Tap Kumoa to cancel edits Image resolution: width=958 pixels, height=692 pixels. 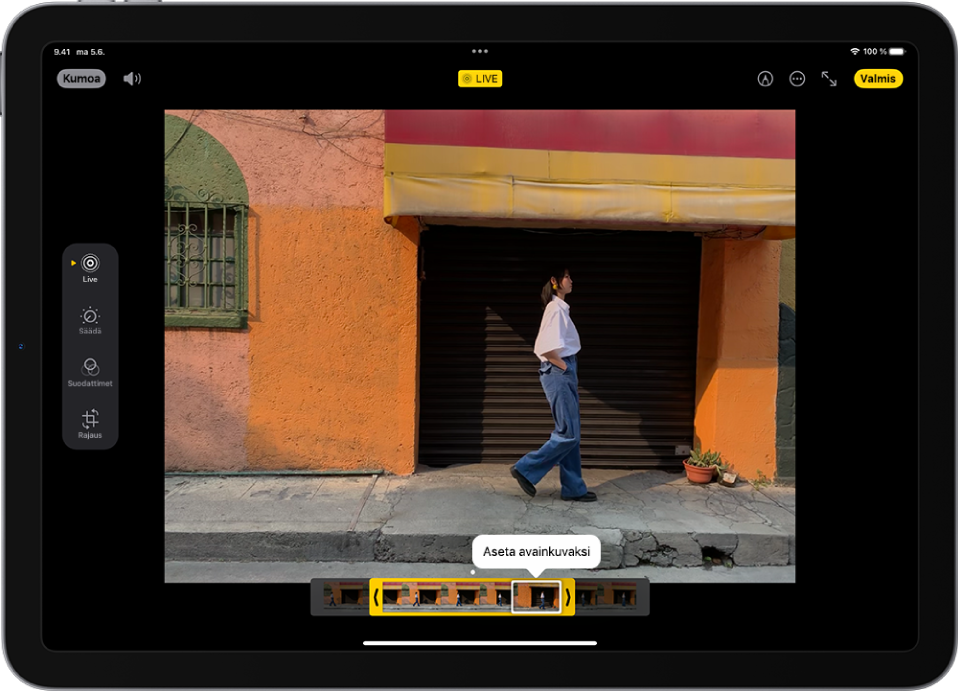pyautogui.click(x=81, y=79)
